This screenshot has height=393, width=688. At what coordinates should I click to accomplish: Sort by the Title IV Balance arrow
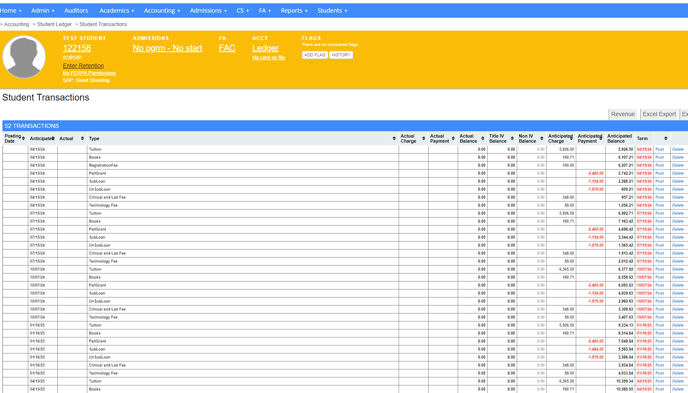coord(512,138)
